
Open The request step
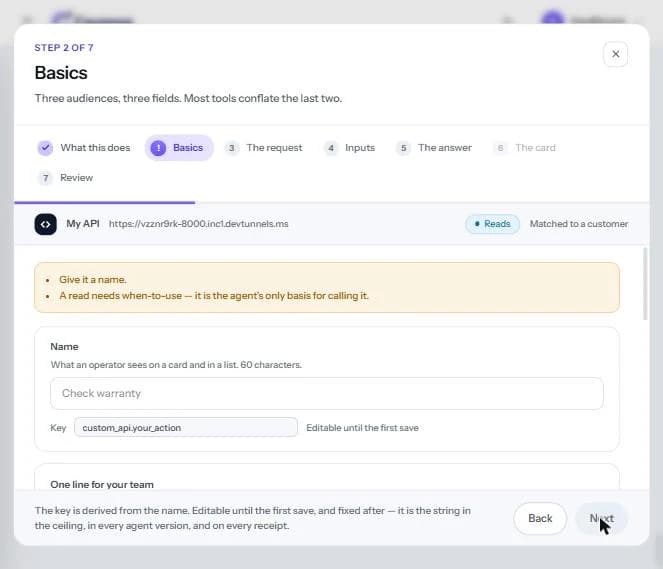pos(263,148)
